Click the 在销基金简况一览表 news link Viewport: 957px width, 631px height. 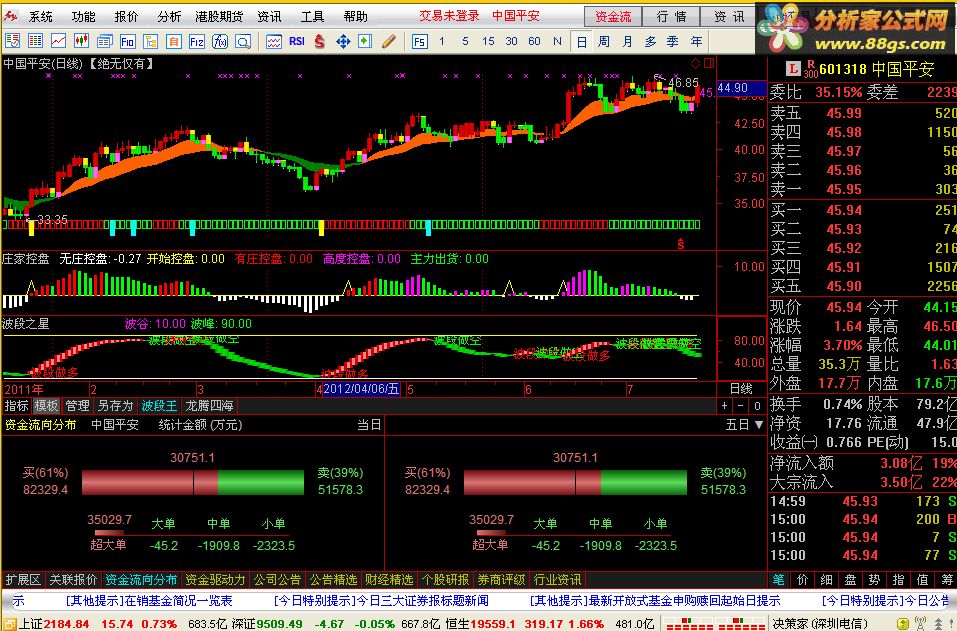tap(179, 601)
